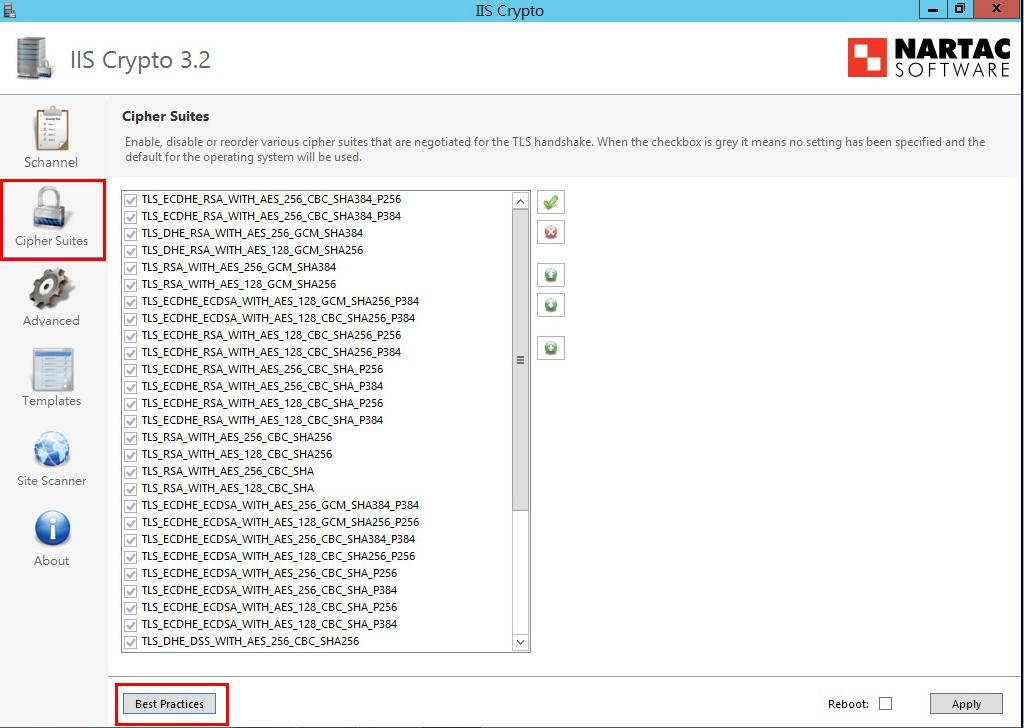The width and height of the screenshot is (1024, 728).
Task: Click the cipher list scroll-up arrow
Action: pyautogui.click(x=520, y=201)
